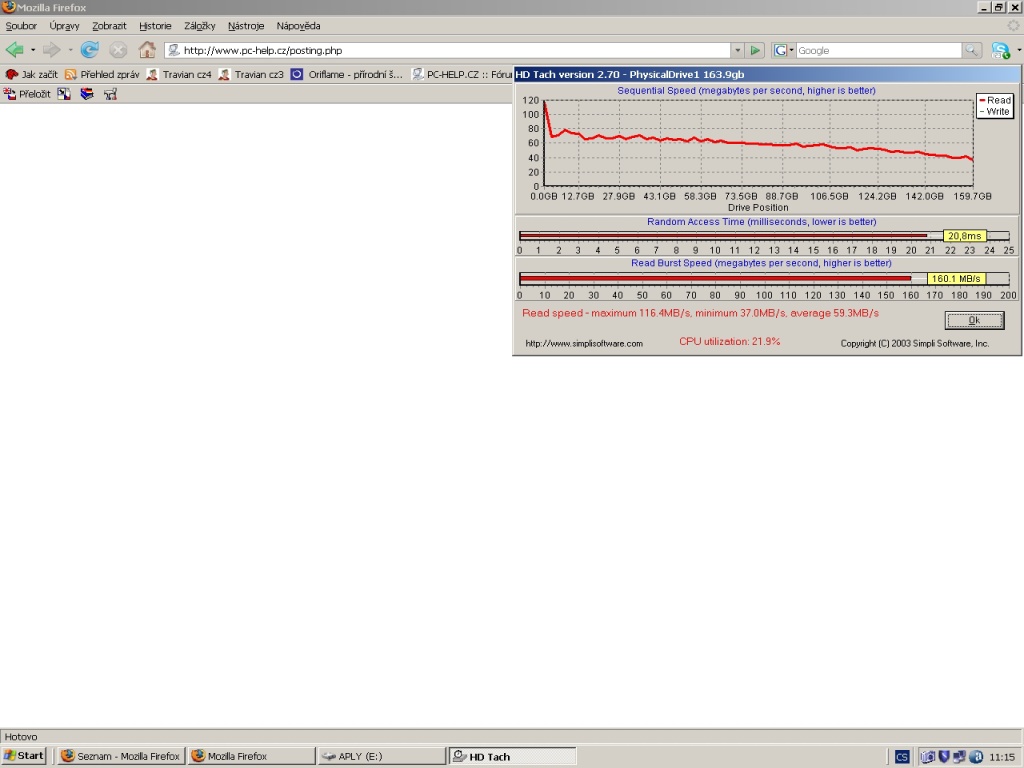Click the search magnifier icon

pyautogui.click(x=972, y=50)
